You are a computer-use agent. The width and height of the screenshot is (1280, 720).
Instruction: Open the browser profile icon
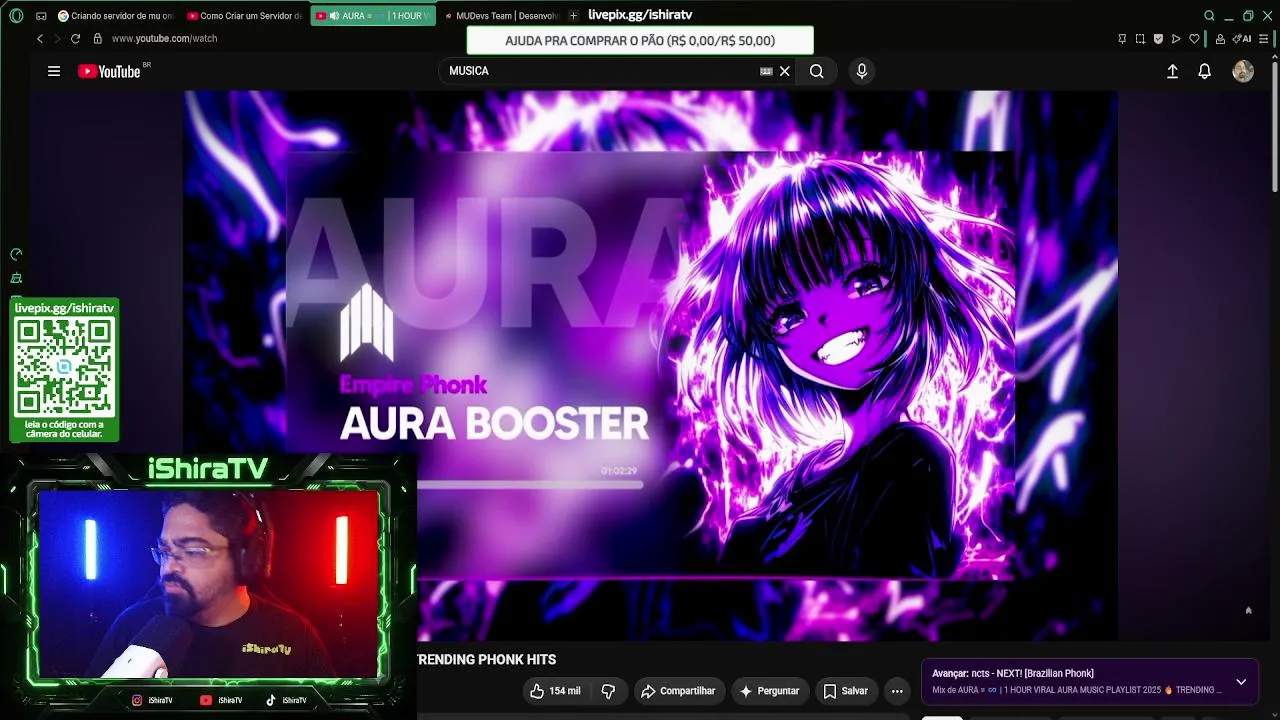tap(1220, 39)
